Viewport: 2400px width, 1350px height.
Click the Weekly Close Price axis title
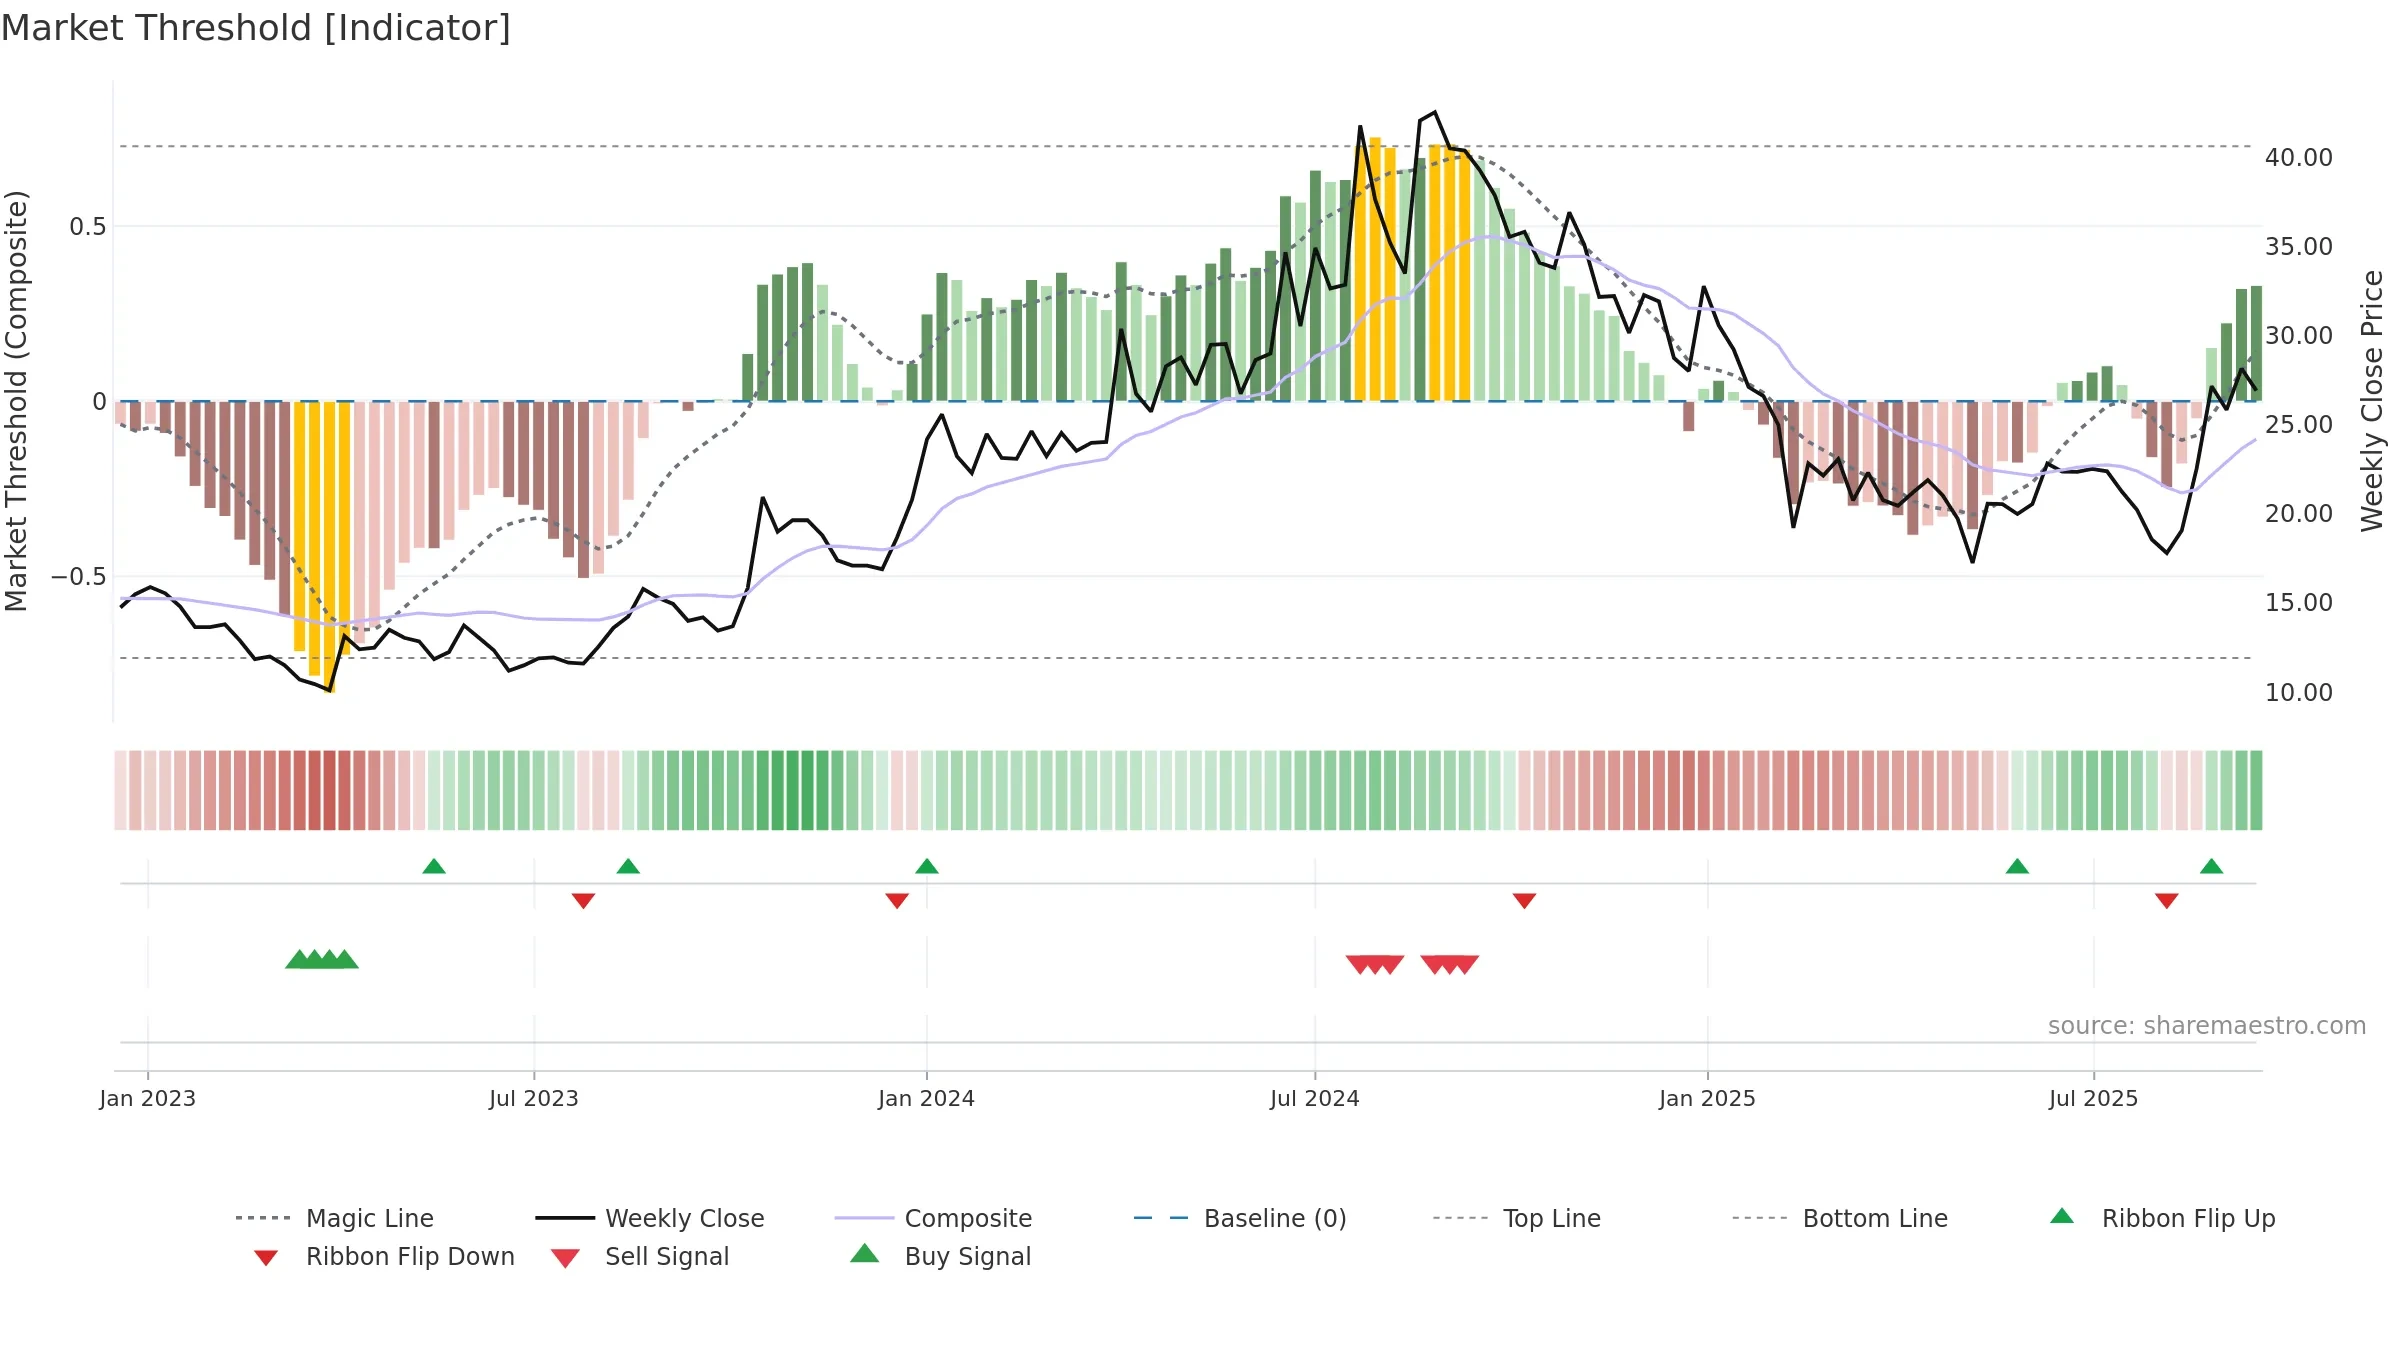2372,401
